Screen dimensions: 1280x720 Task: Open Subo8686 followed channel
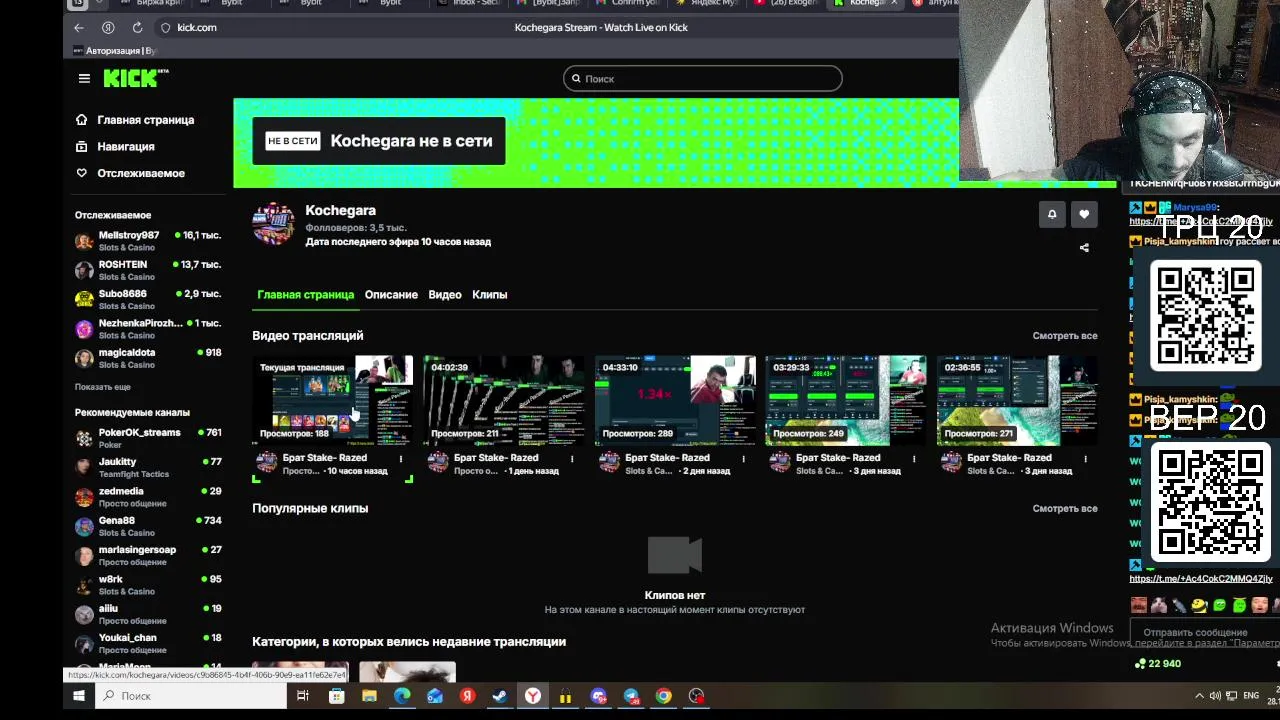[x=148, y=300]
